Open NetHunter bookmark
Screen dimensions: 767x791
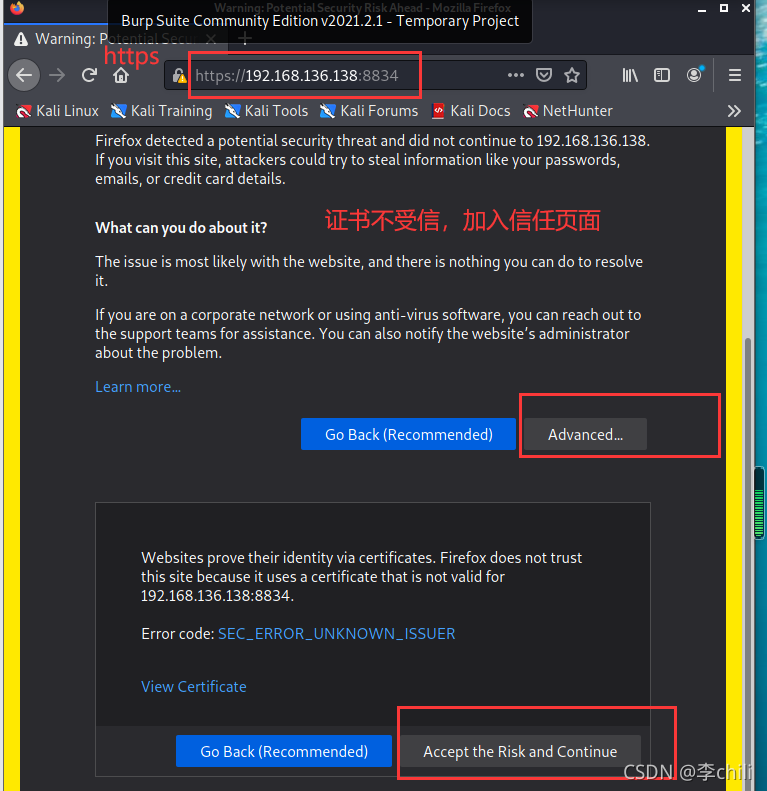(568, 111)
